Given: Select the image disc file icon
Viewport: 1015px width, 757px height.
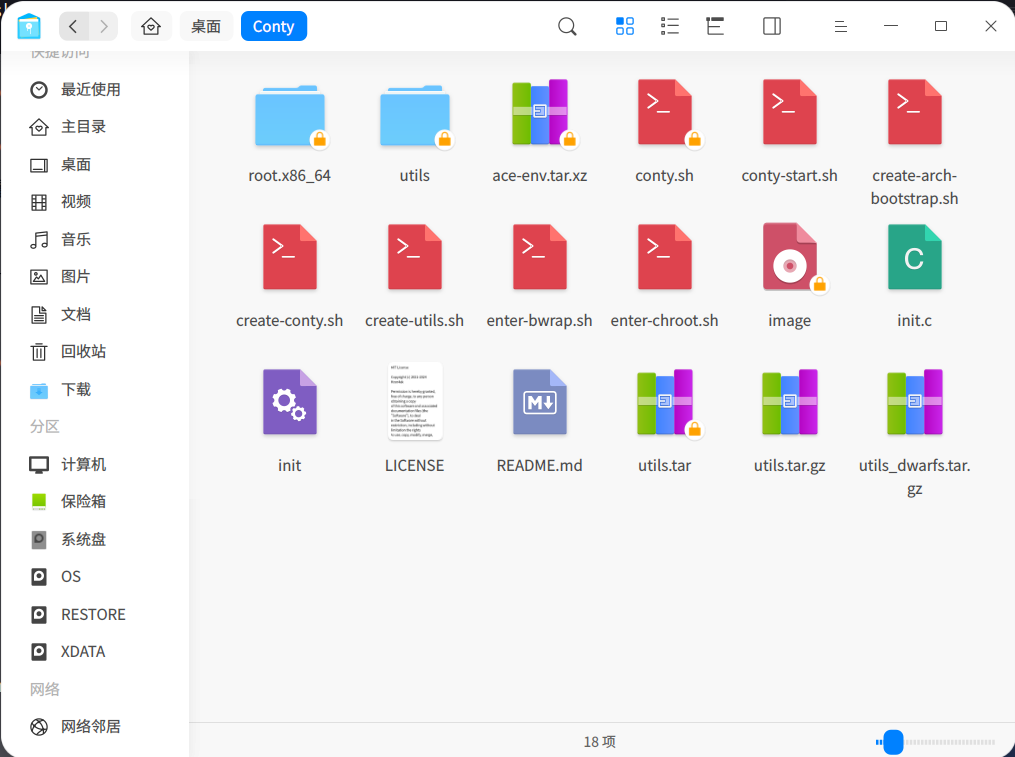Looking at the screenshot, I should point(790,258).
